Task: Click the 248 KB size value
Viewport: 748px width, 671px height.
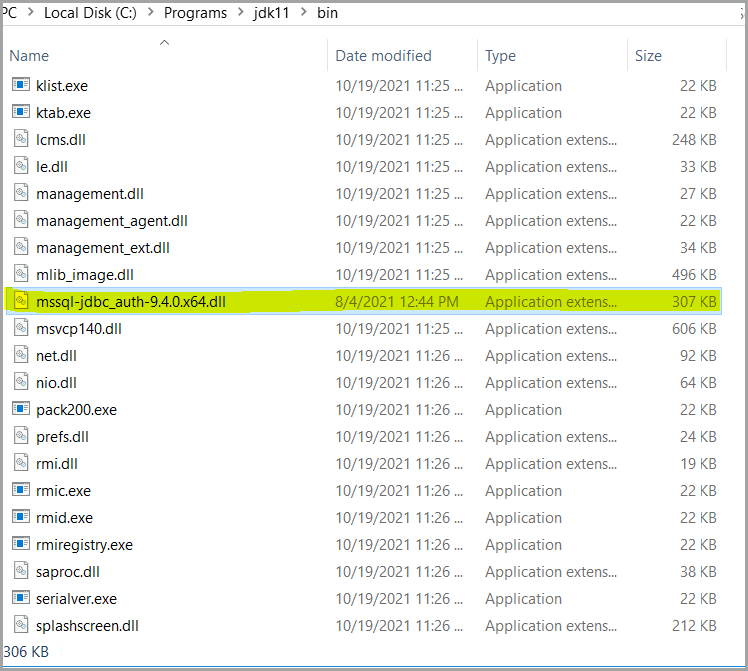Action: pos(694,140)
